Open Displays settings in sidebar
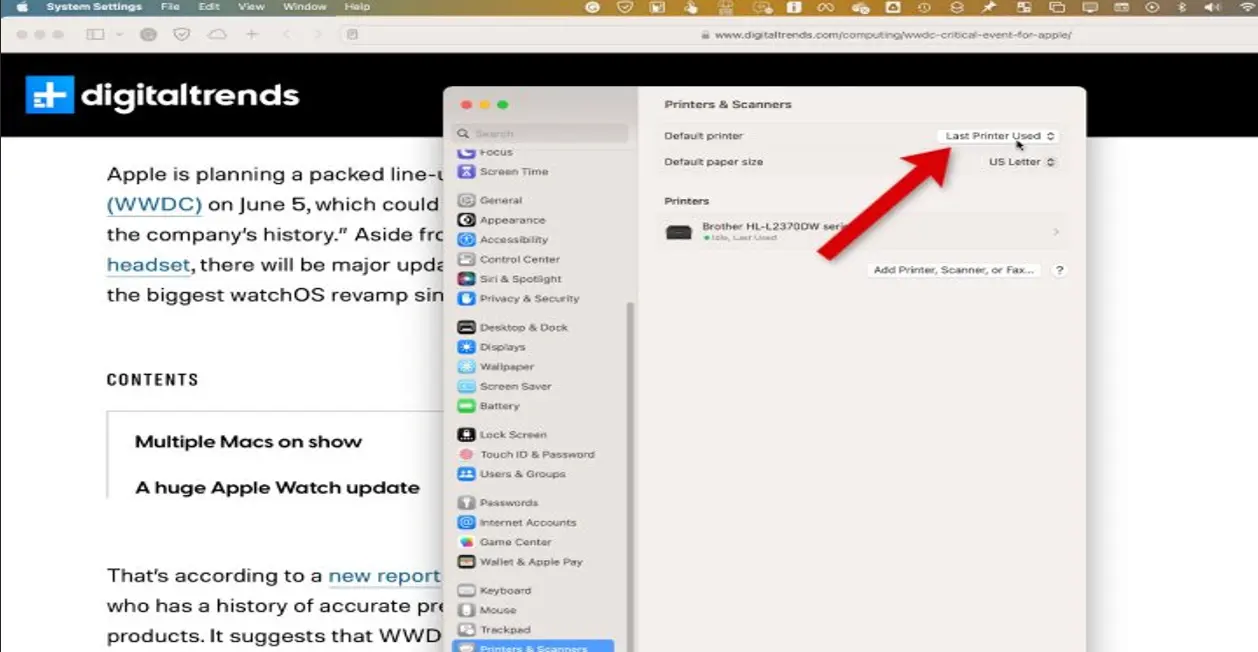 coord(501,347)
